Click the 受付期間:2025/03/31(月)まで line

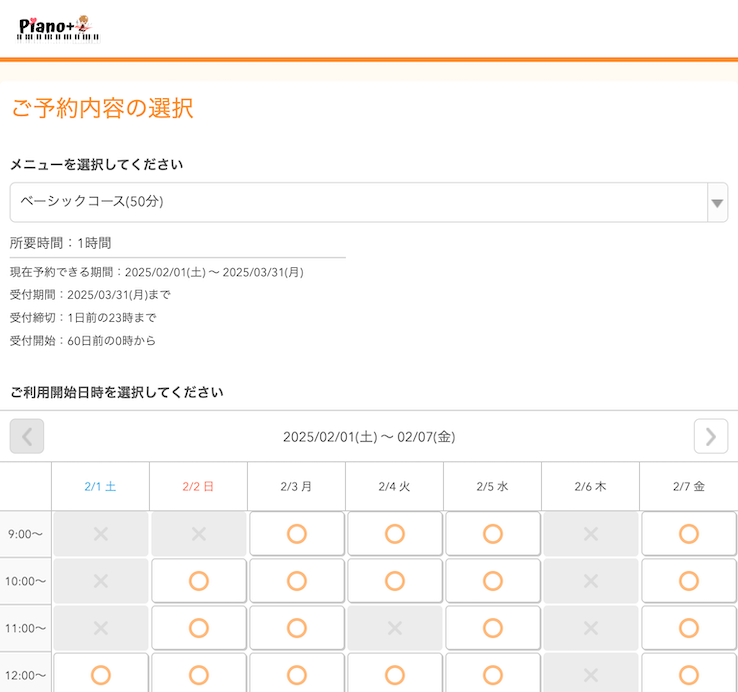[90, 295]
